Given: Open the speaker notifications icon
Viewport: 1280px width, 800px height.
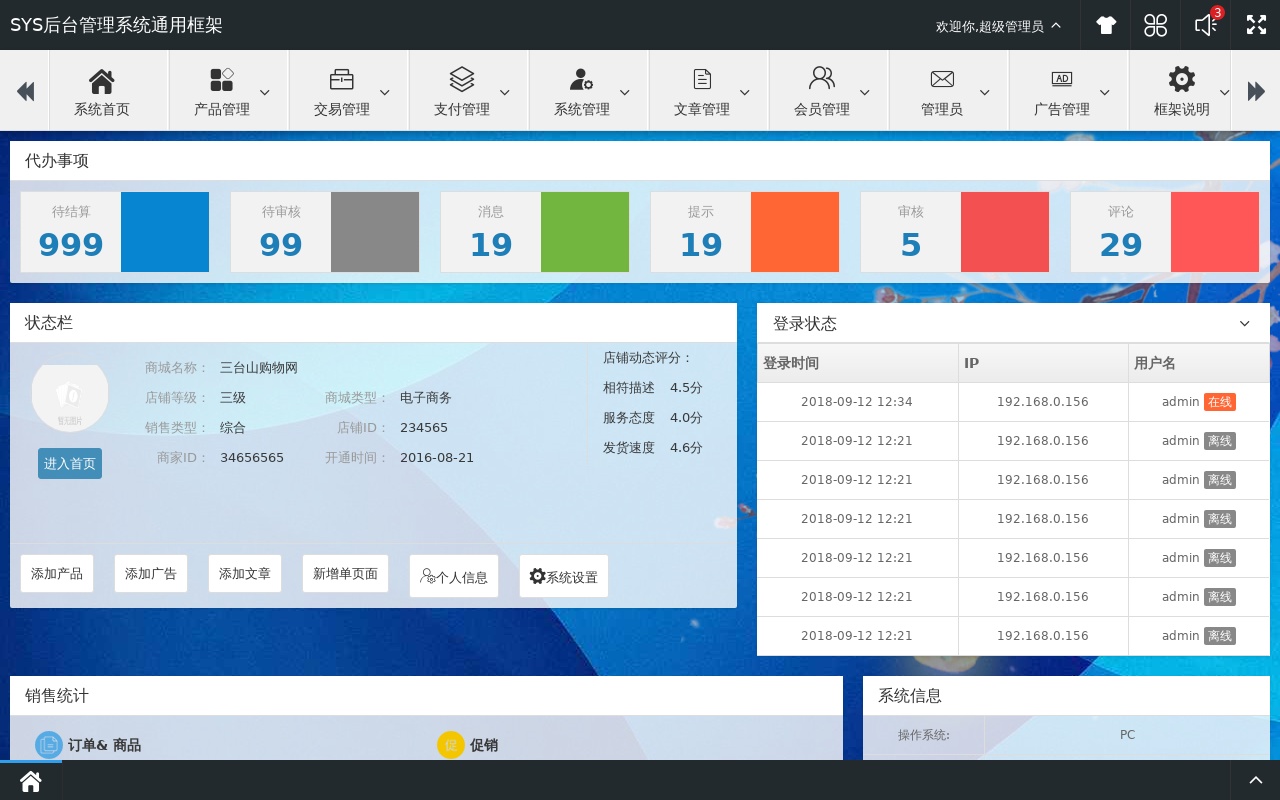Looking at the screenshot, I should coord(1206,25).
